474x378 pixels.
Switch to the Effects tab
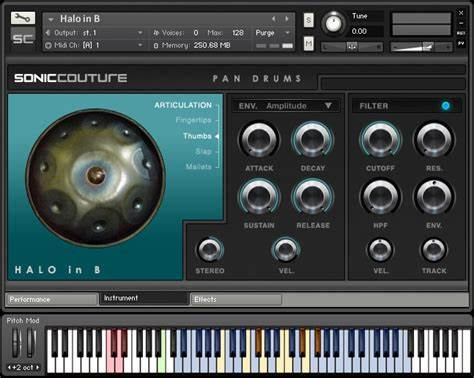coord(236,299)
